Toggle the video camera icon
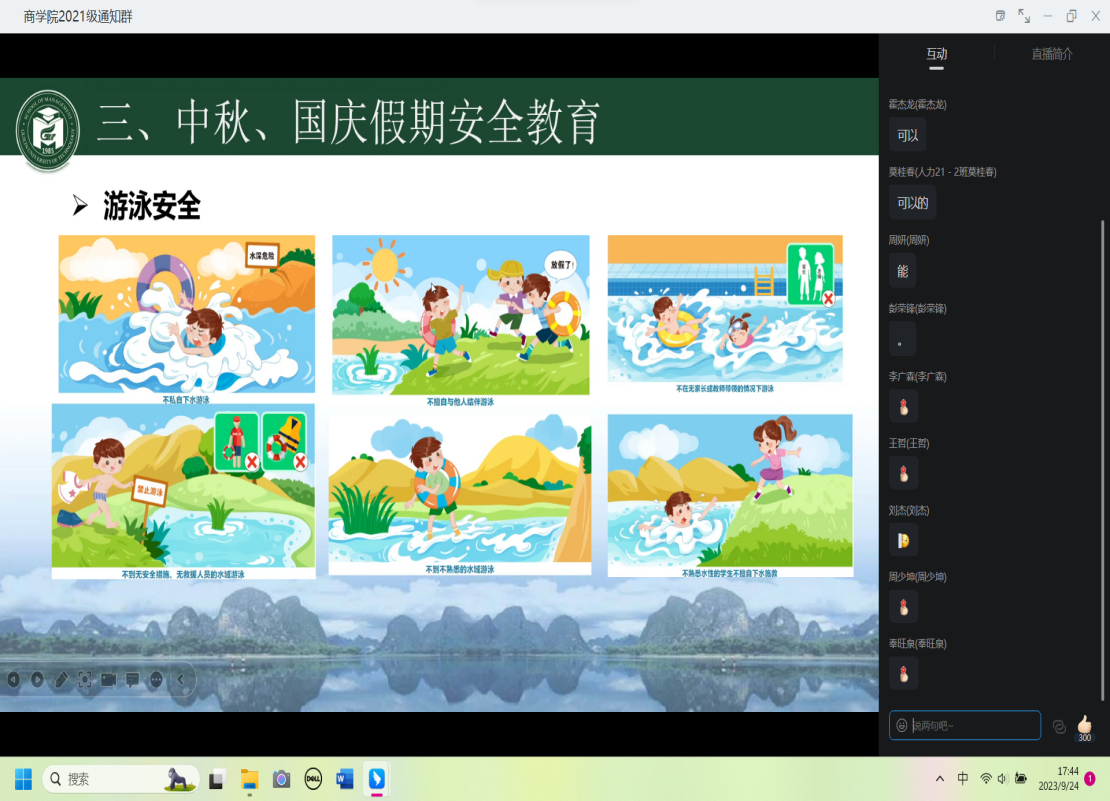1110x801 pixels. (x=108, y=680)
